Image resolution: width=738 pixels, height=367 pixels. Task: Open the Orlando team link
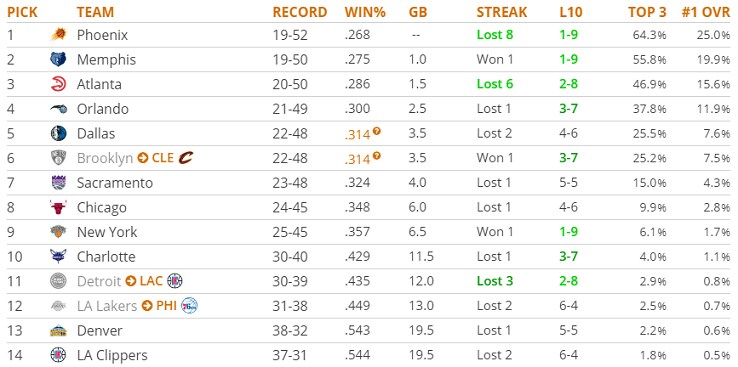click(x=103, y=109)
